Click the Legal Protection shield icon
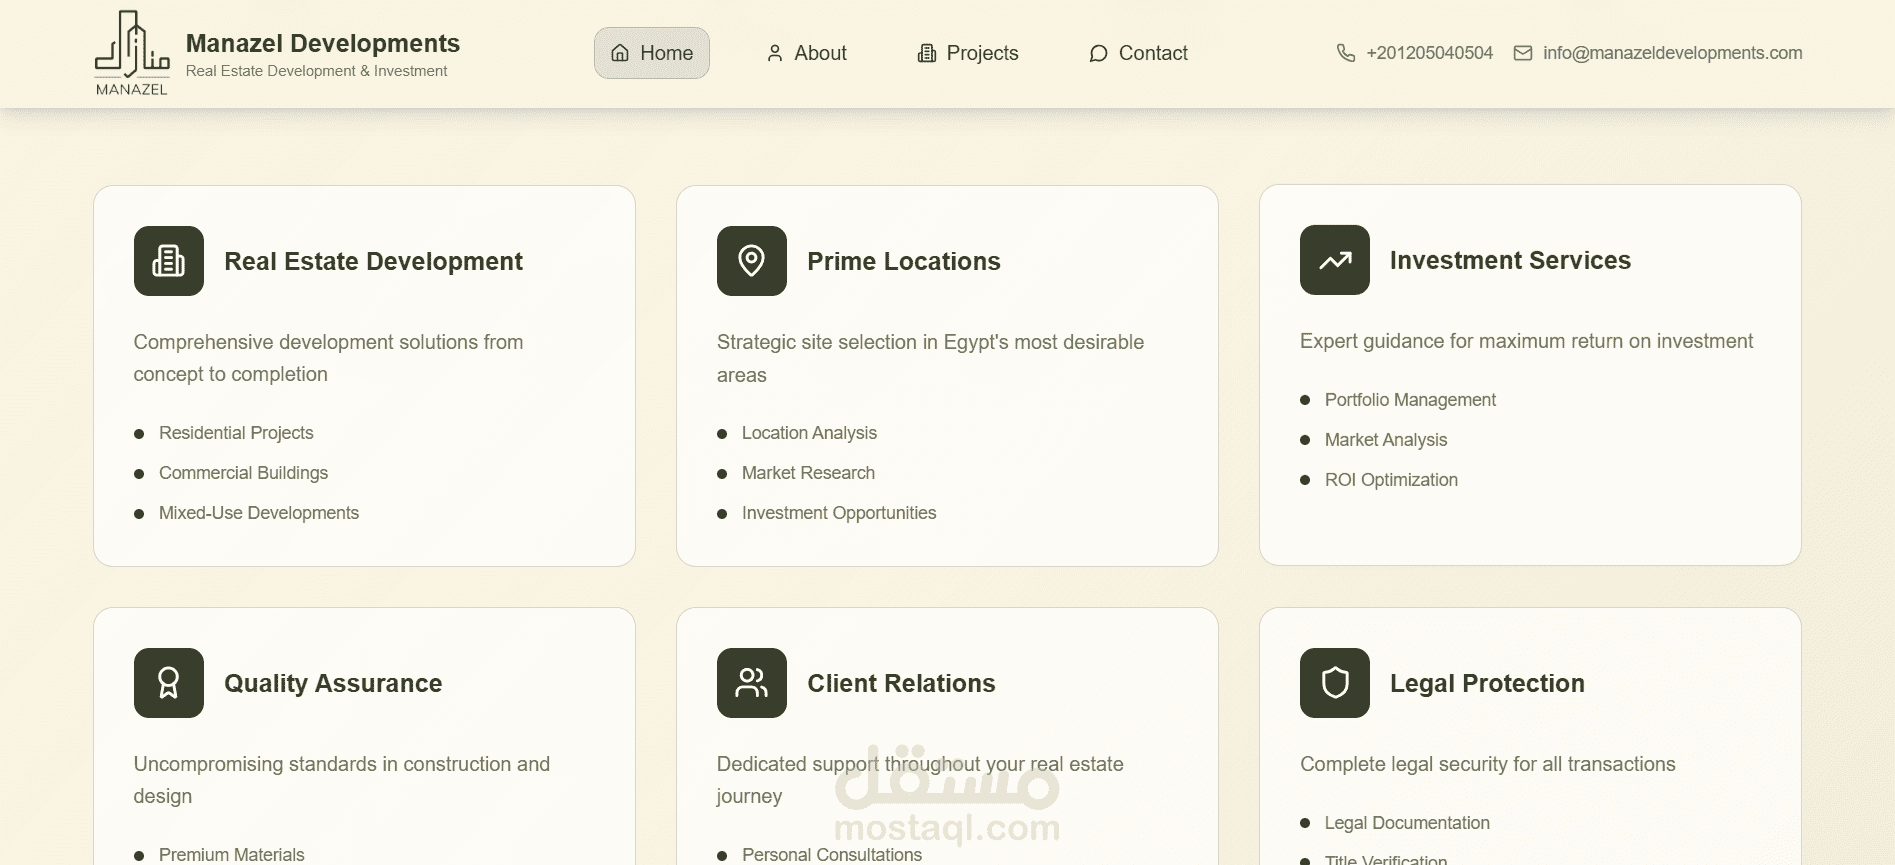This screenshot has height=865, width=1895. point(1335,683)
